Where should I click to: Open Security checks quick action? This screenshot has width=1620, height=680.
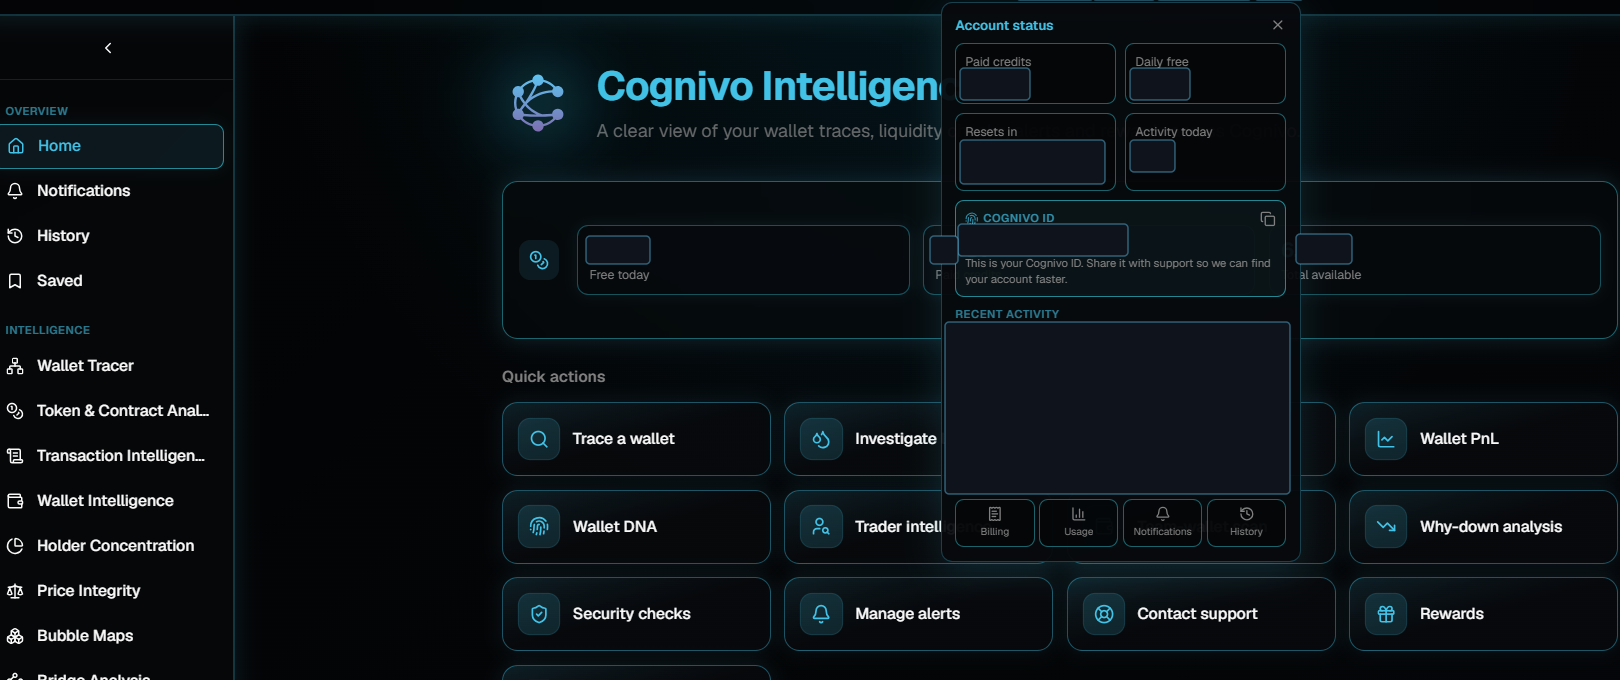[x=636, y=614]
